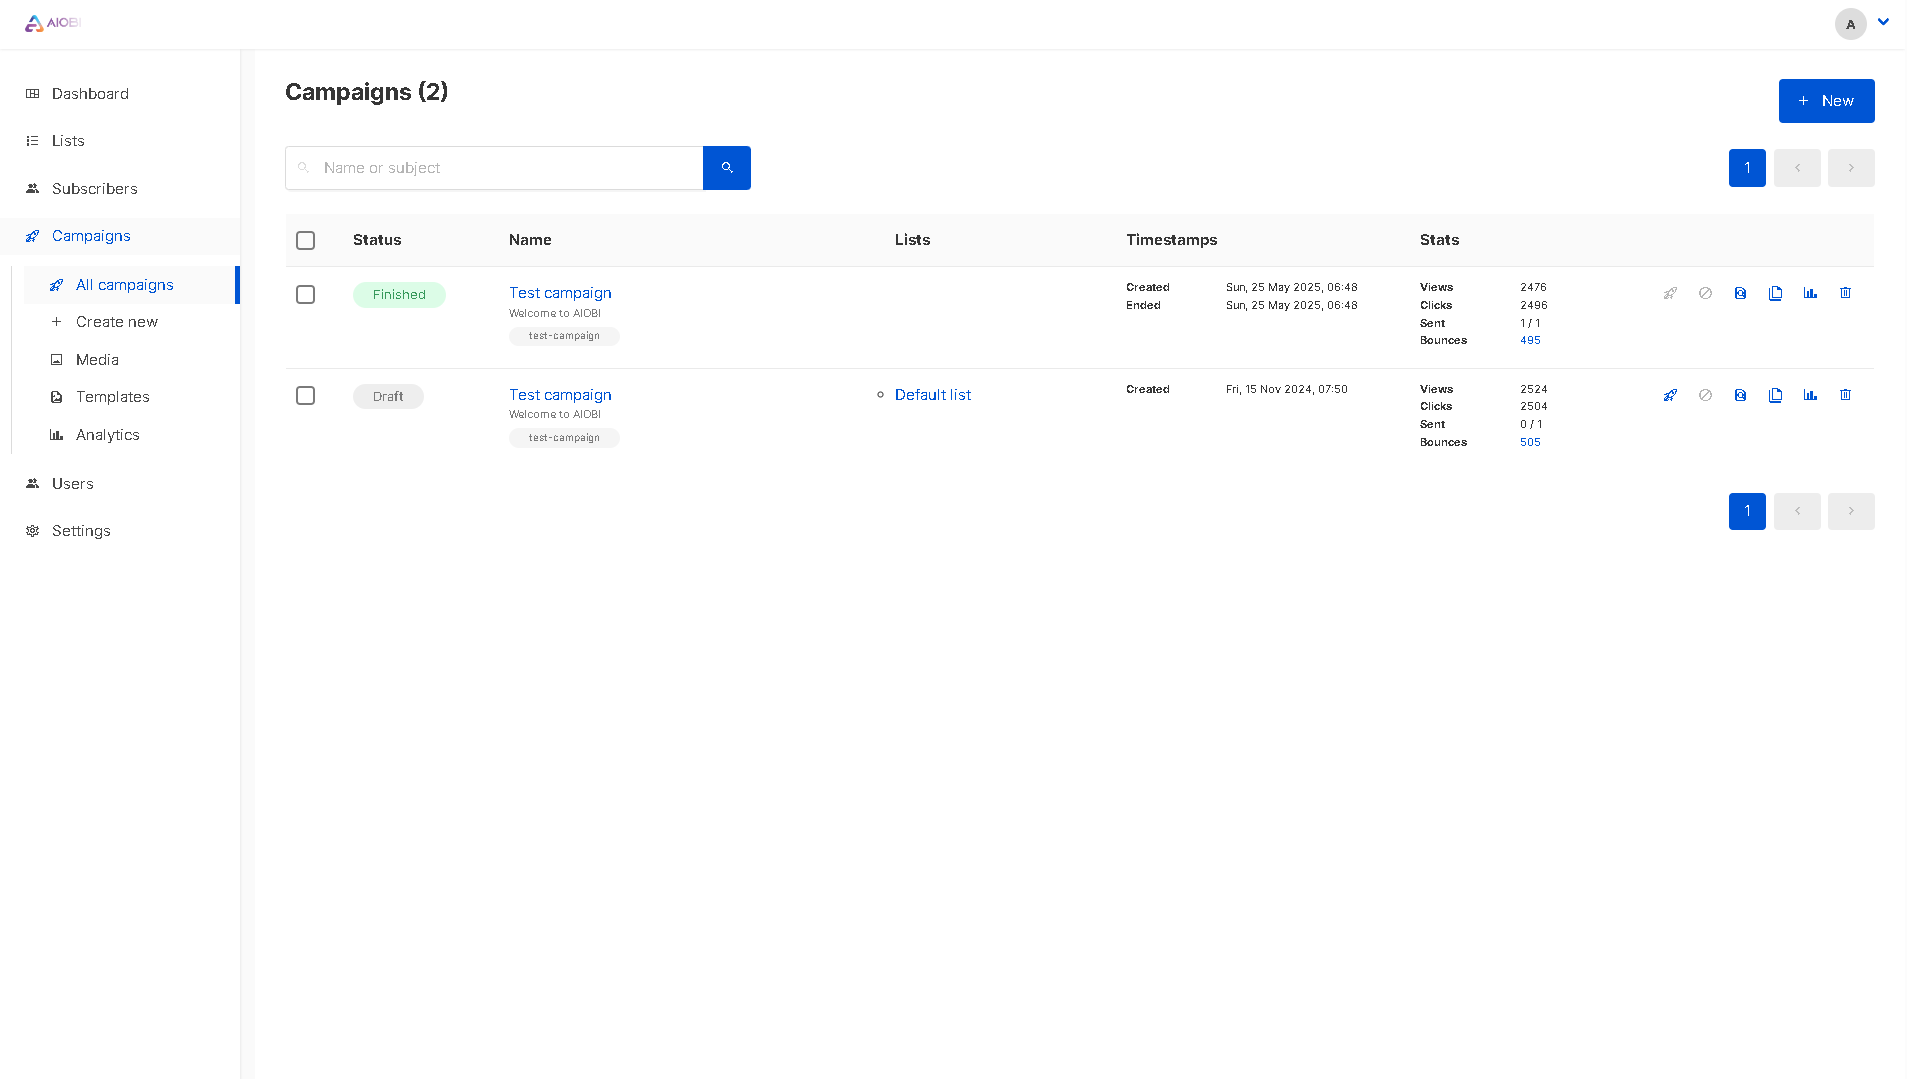Image resolution: width=1907 pixels, height=1079 pixels.
Task: Go to next page using the right arrow
Action: pyautogui.click(x=1851, y=167)
